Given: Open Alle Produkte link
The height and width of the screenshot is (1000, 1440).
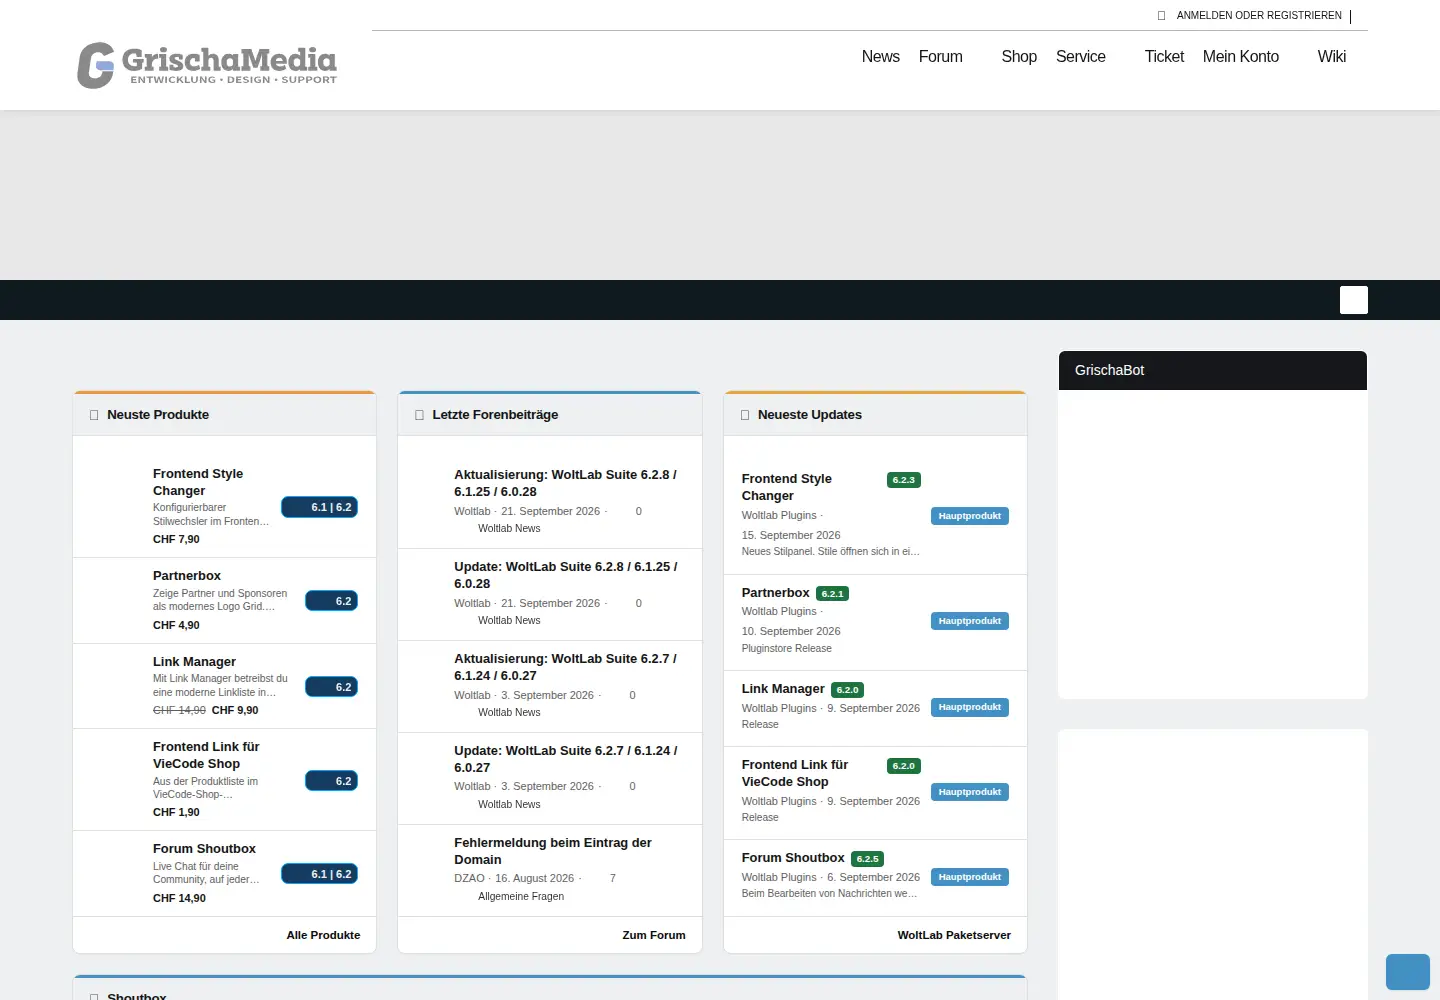Looking at the screenshot, I should pyautogui.click(x=323, y=935).
